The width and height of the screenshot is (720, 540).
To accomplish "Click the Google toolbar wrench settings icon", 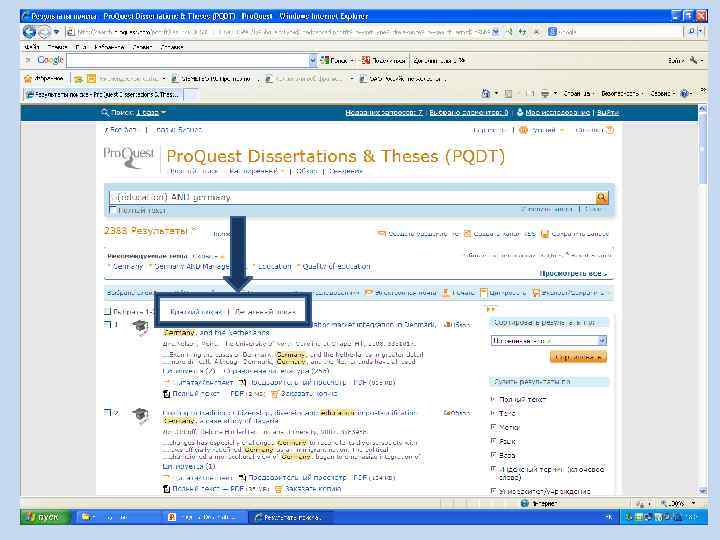I will click(693, 60).
